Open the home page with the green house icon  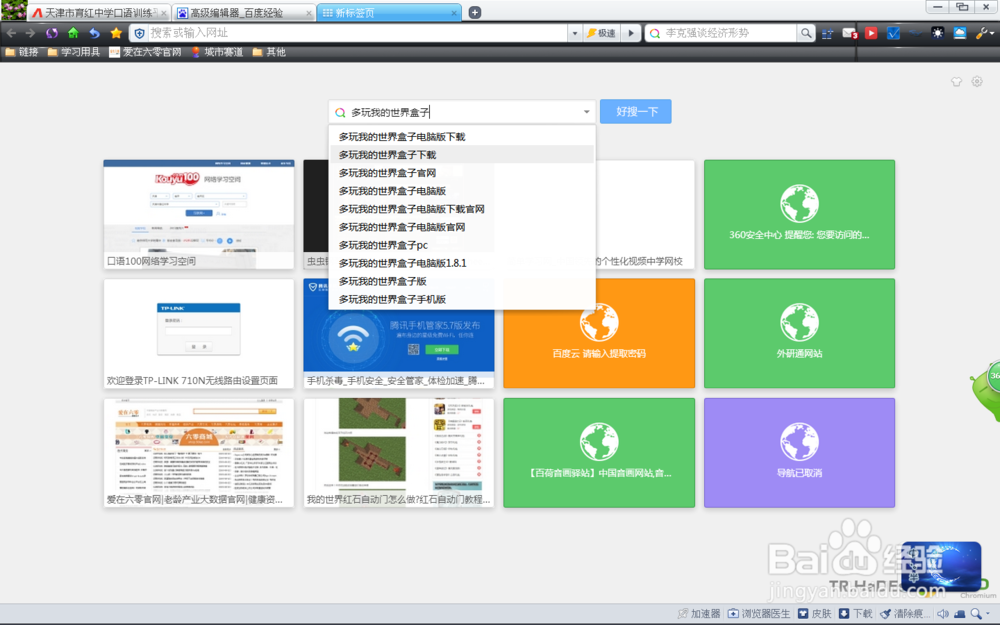pos(73,33)
